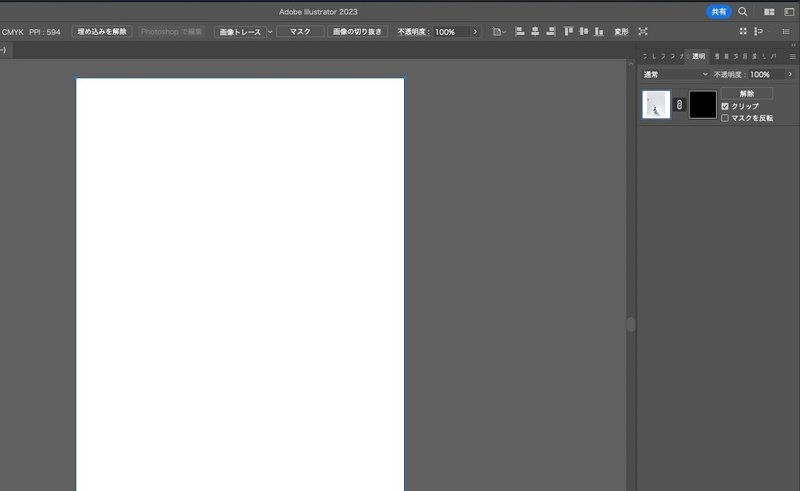Click the control bar 不透明度 opacity label
This screenshot has height=491, width=800.
tap(413, 32)
